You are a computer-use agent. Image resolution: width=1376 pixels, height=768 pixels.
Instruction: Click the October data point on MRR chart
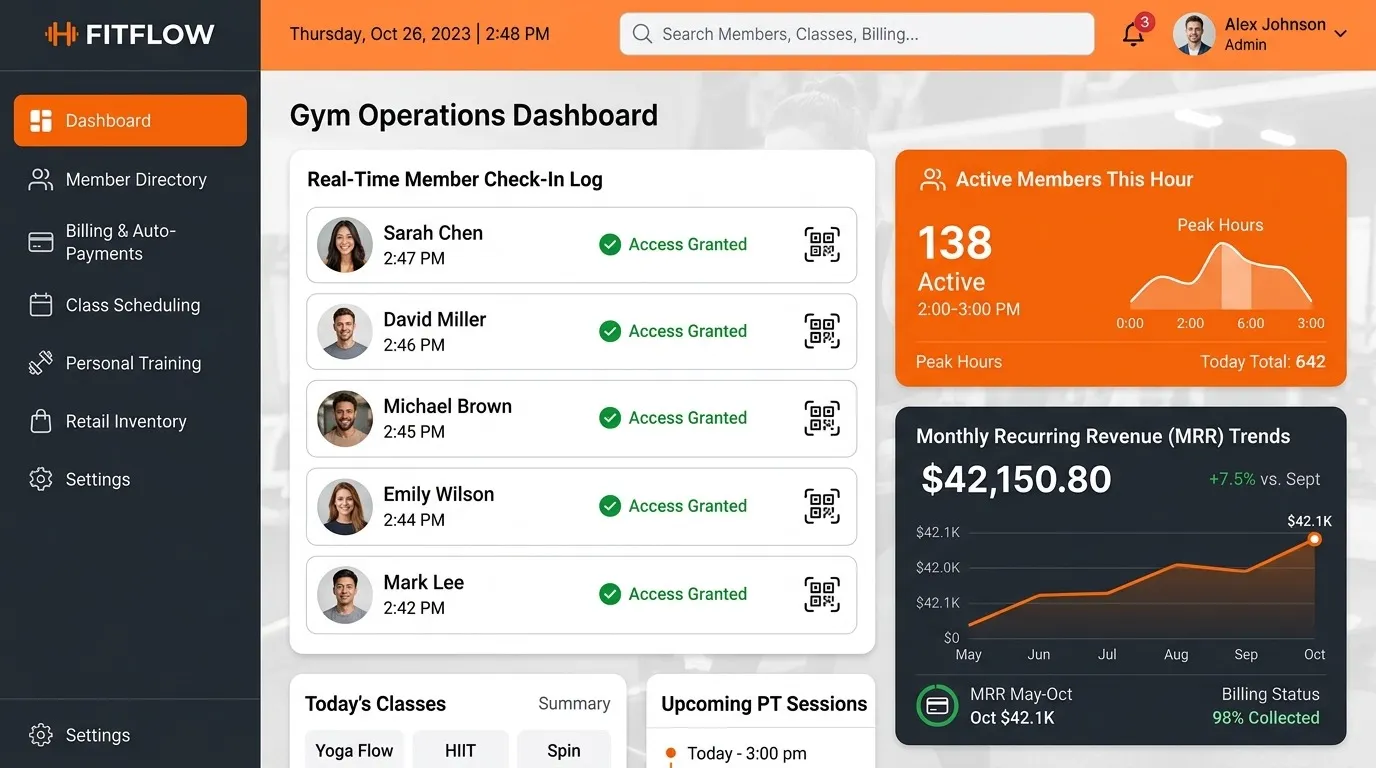click(x=1315, y=539)
